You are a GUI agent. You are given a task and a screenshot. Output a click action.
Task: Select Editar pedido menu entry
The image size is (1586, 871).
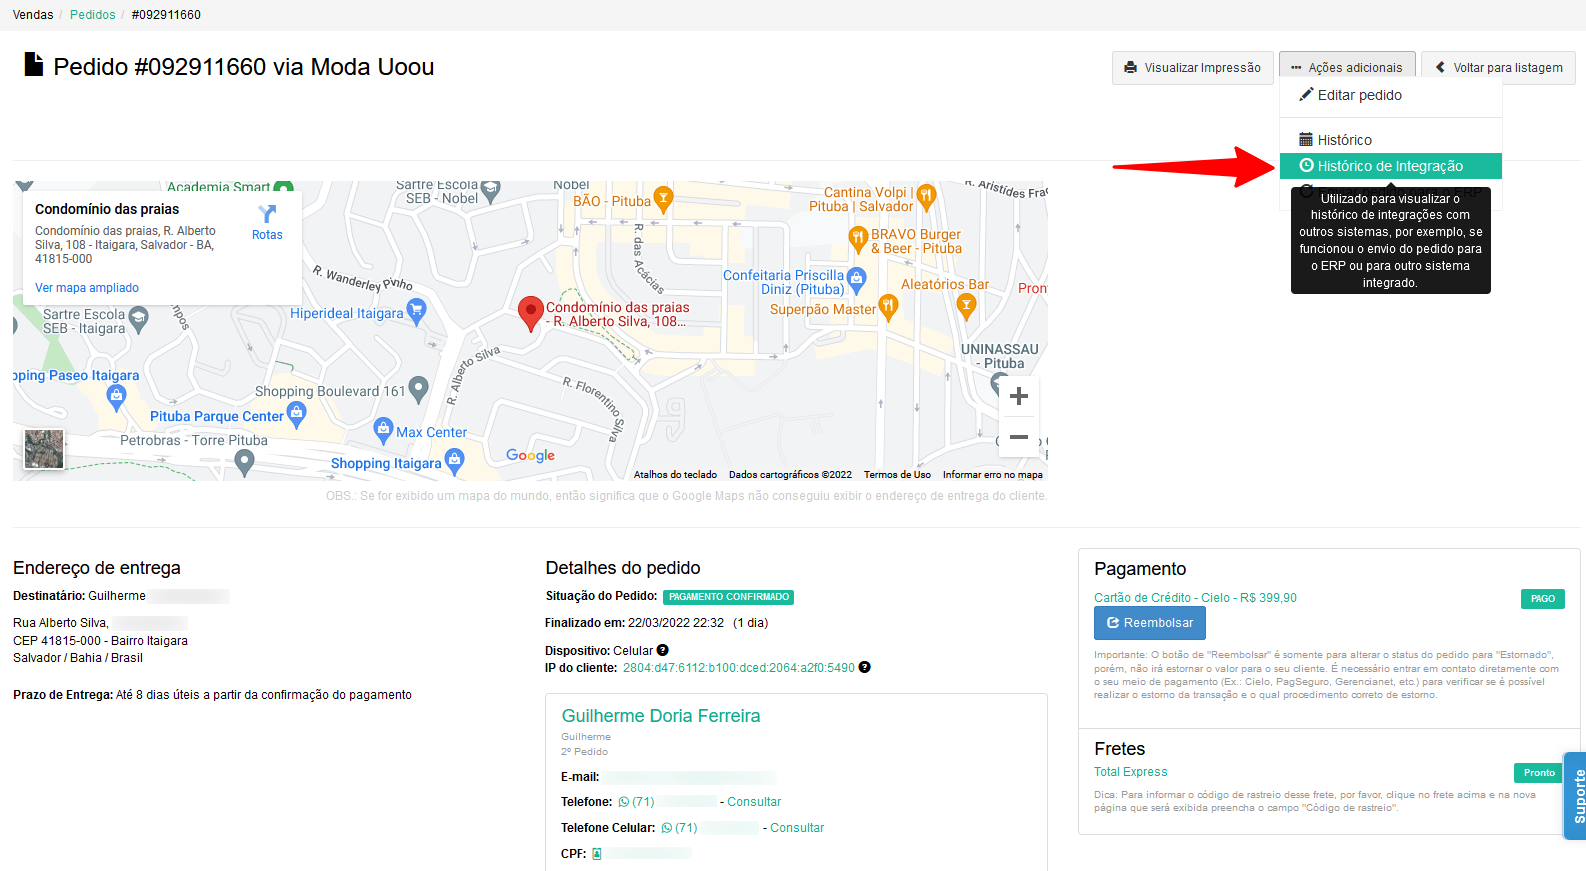tap(1391, 95)
